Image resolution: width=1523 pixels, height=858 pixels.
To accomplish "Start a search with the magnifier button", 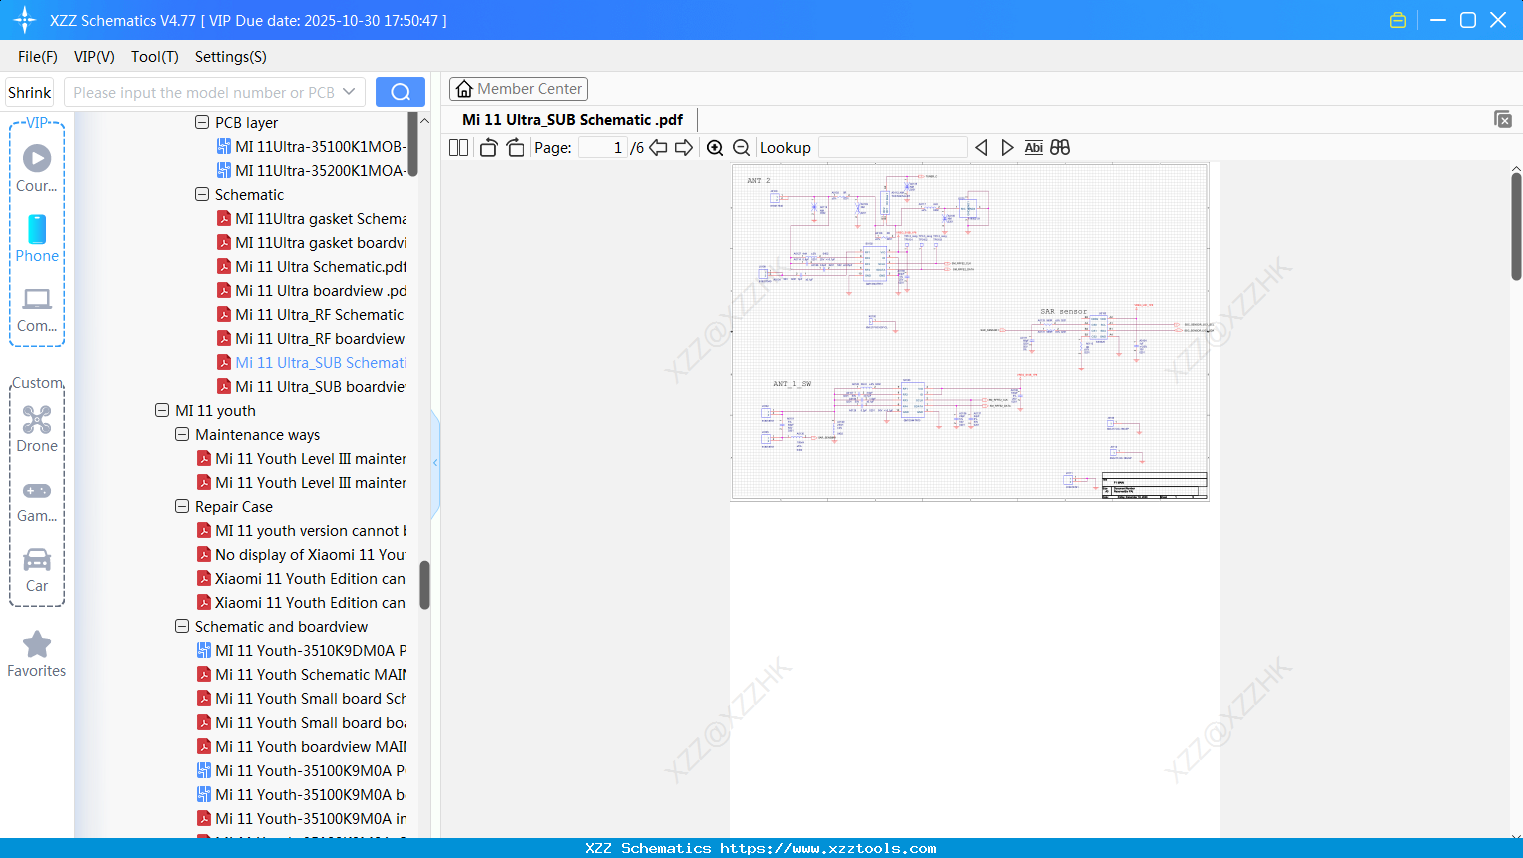I will point(399,91).
